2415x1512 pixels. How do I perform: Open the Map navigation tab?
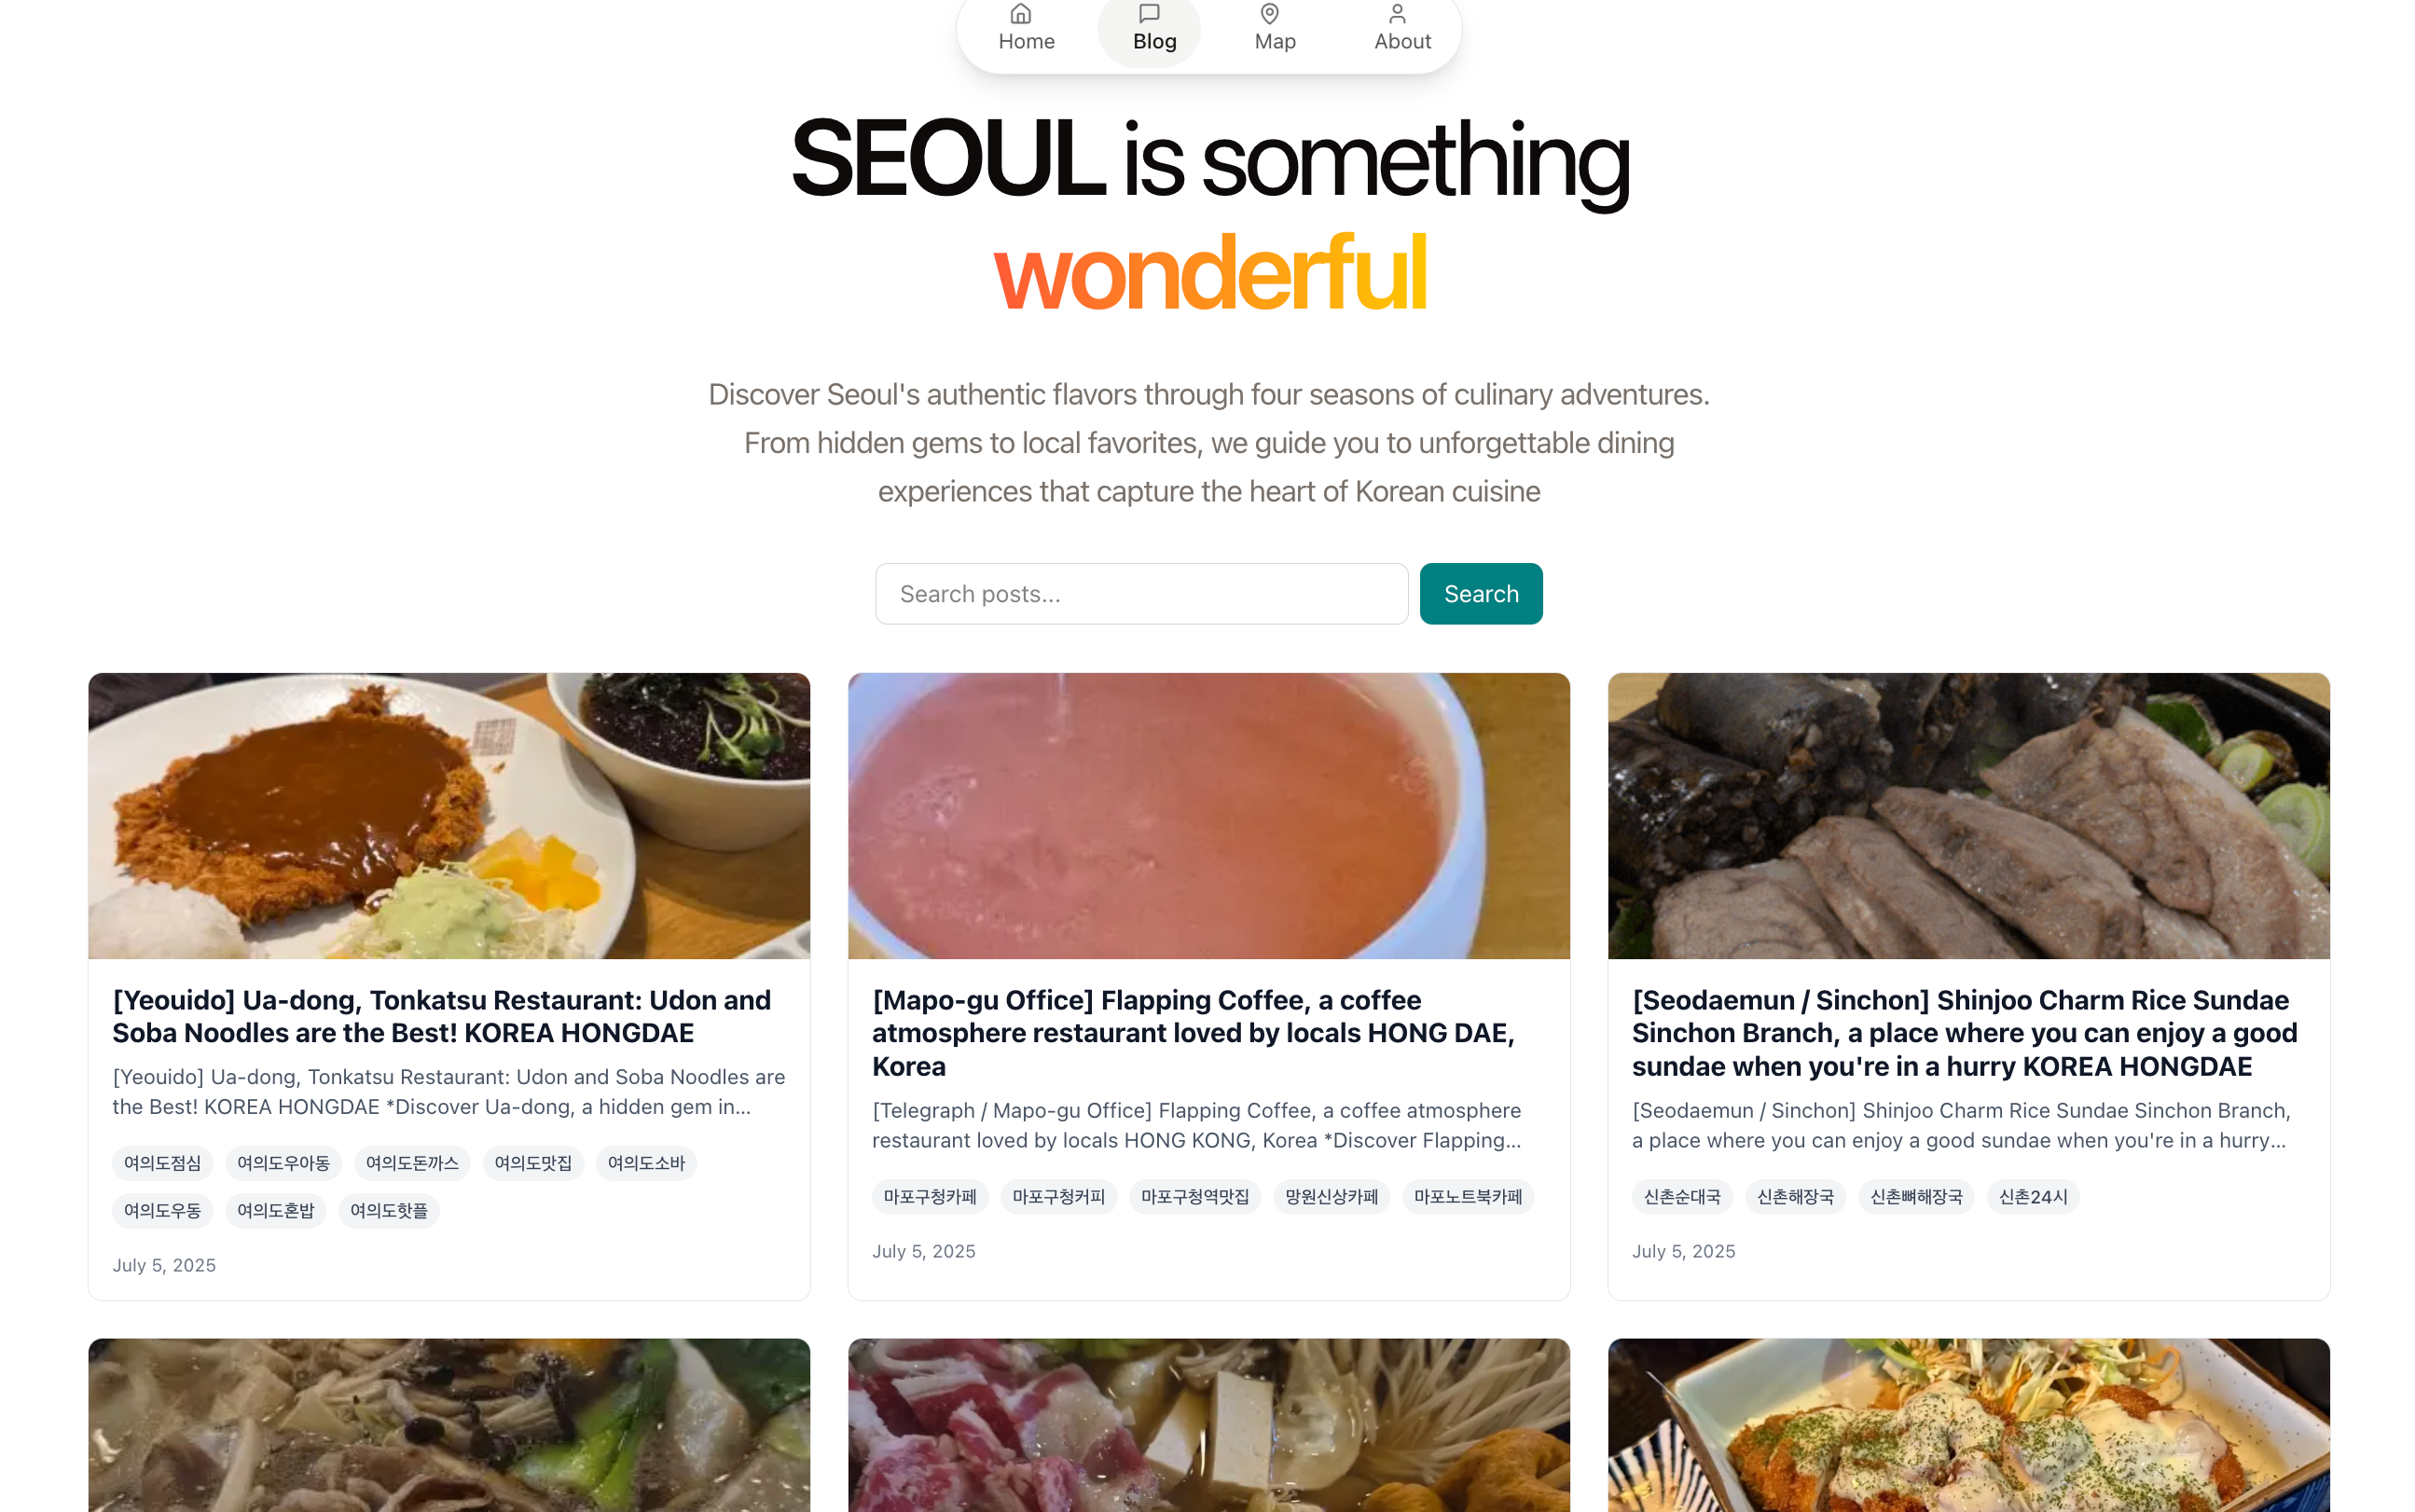[x=1274, y=29]
